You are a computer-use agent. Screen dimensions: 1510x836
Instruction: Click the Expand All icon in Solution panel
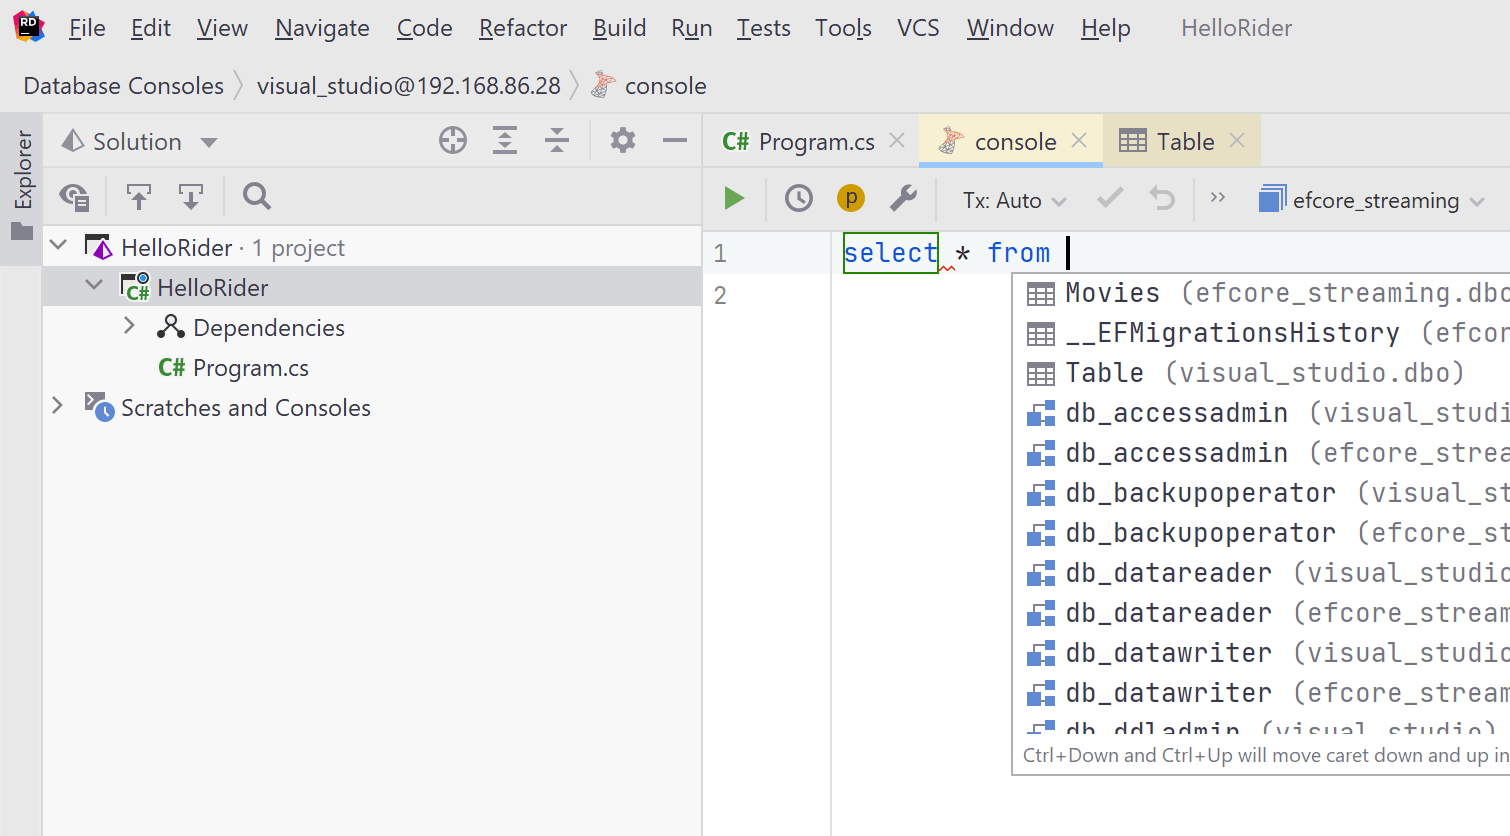point(505,141)
